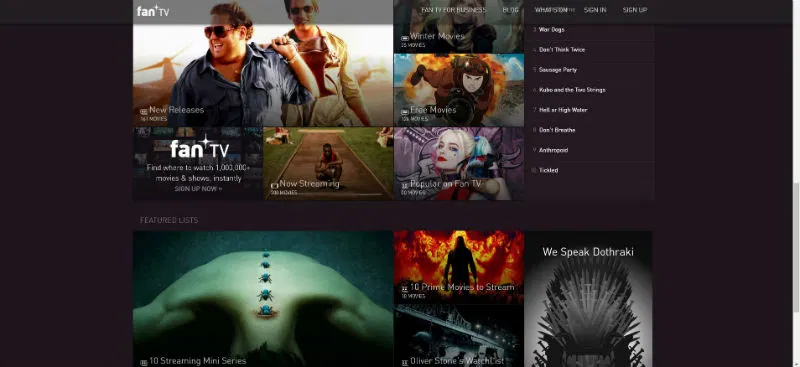Viewport: 800px width, 367px height.
Task: Click Sign Up in the header
Action: 635,10
